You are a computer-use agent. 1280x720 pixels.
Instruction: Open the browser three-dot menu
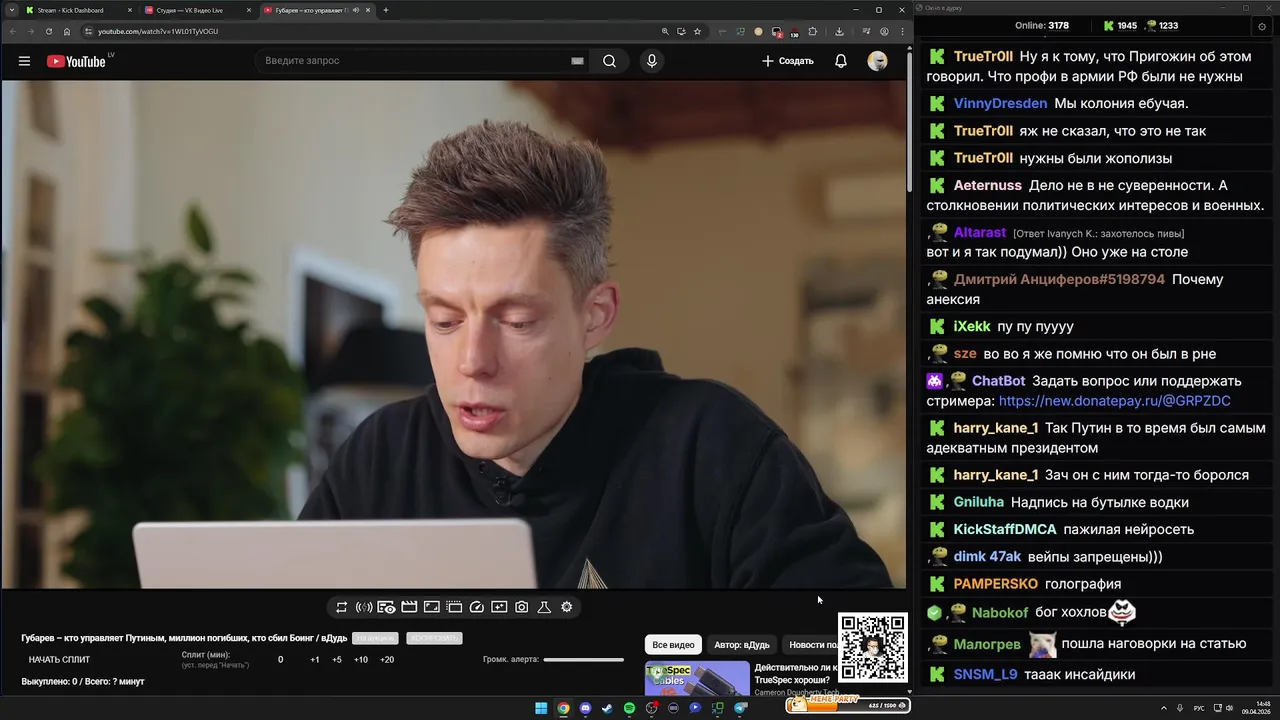pyautogui.click(x=902, y=31)
